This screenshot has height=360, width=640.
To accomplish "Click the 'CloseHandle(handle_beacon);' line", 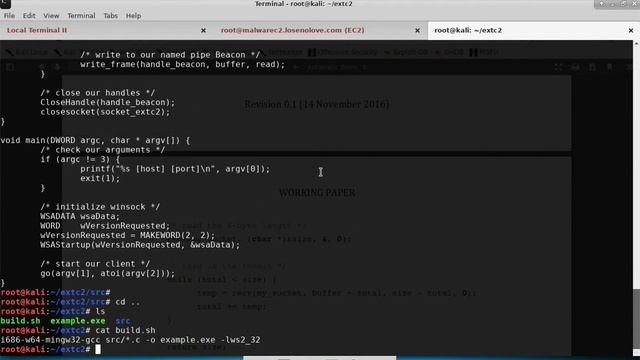I will pyautogui.click(x=107, y=102).
